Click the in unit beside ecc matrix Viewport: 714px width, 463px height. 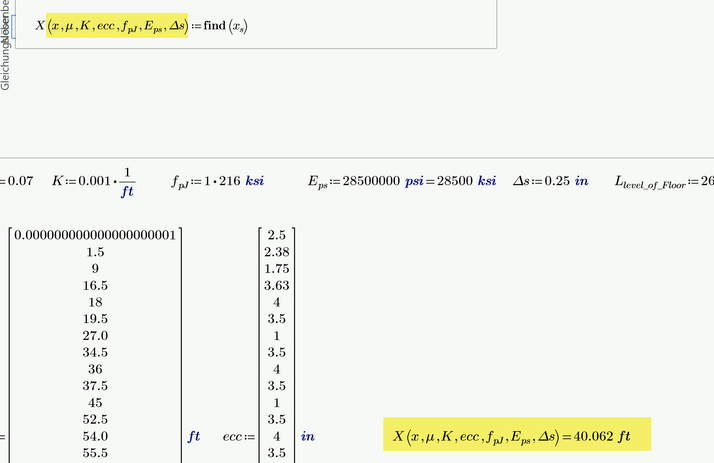point(308,436)
